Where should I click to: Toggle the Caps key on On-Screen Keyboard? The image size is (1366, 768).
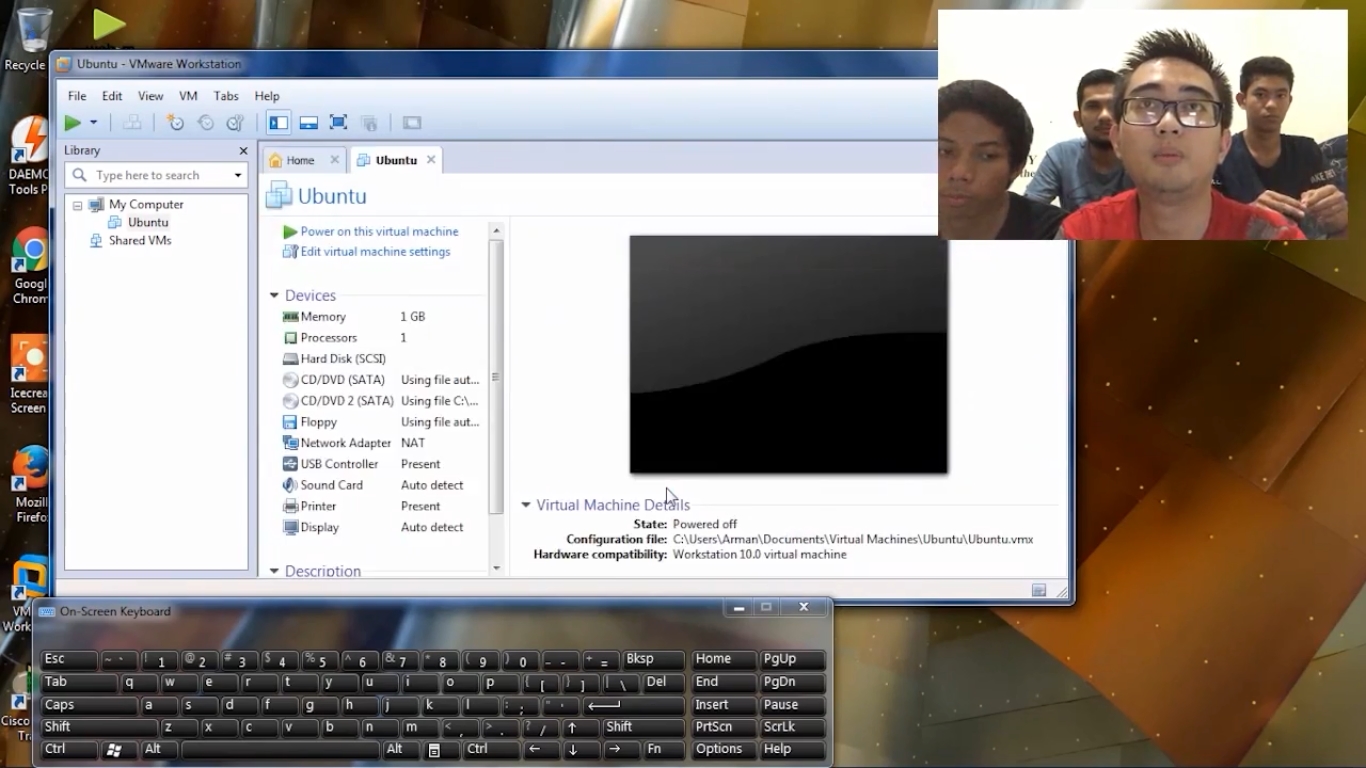89,705
